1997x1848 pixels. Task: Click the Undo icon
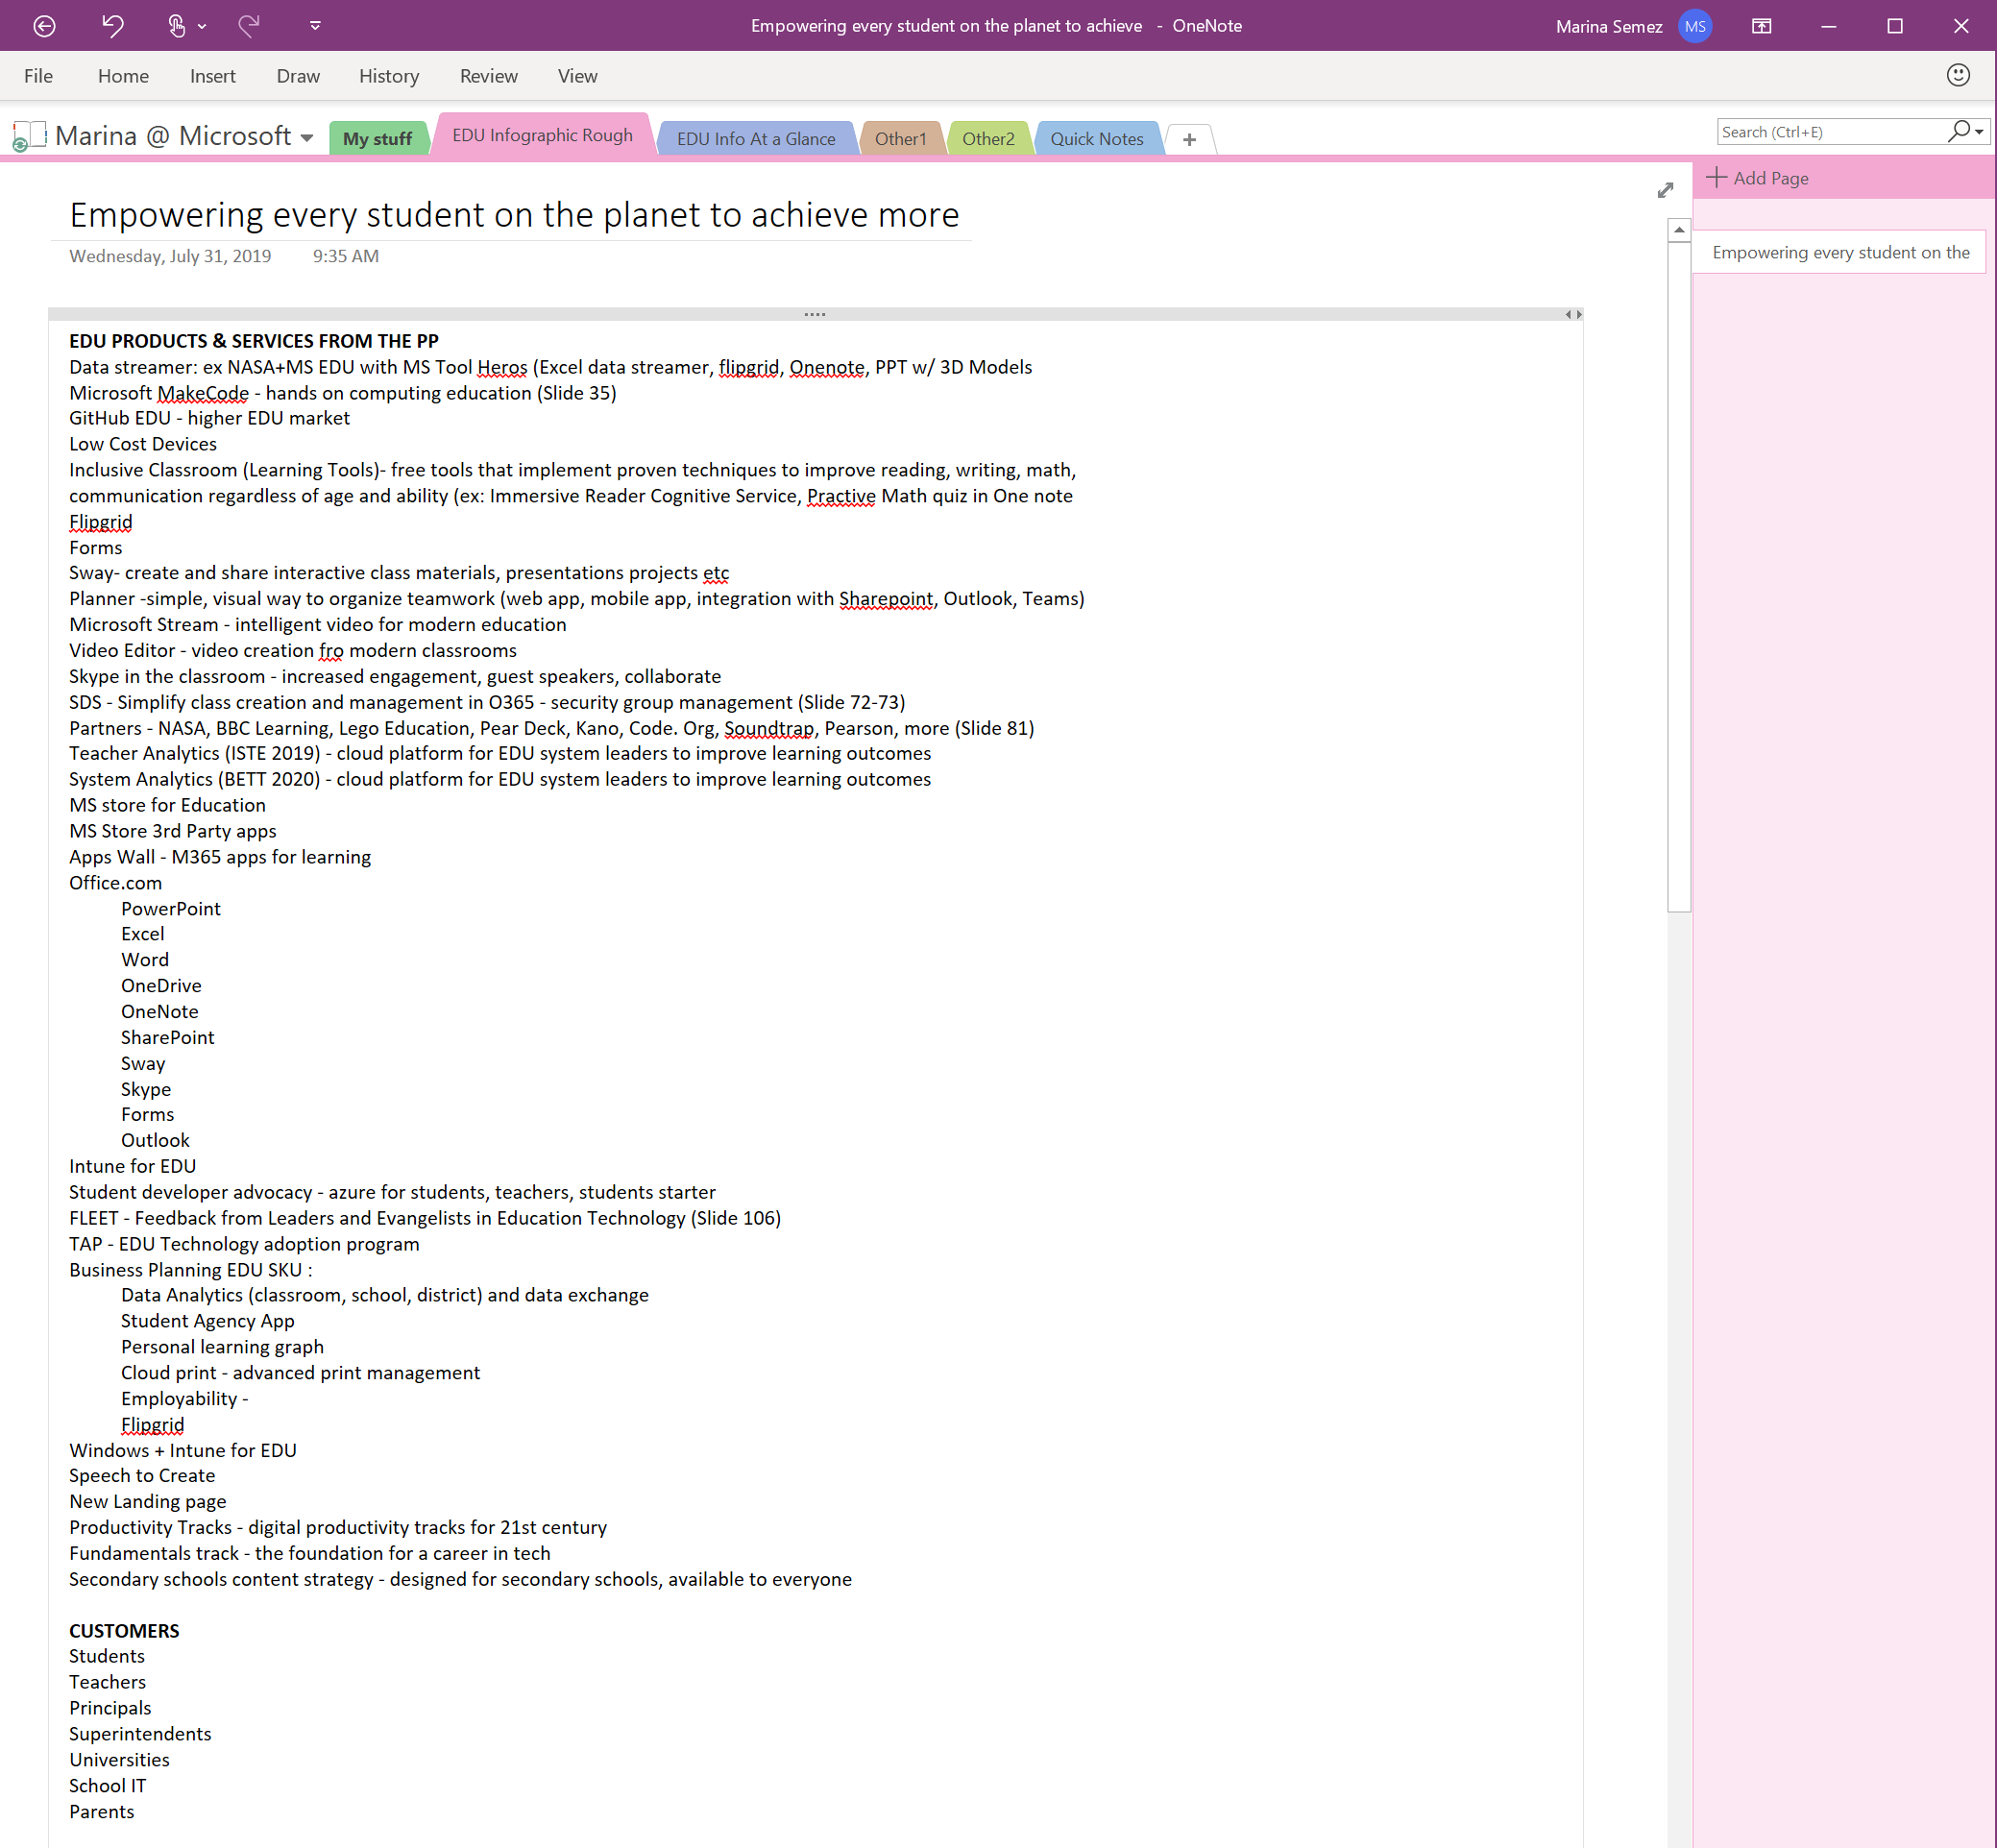coord(113,26)
